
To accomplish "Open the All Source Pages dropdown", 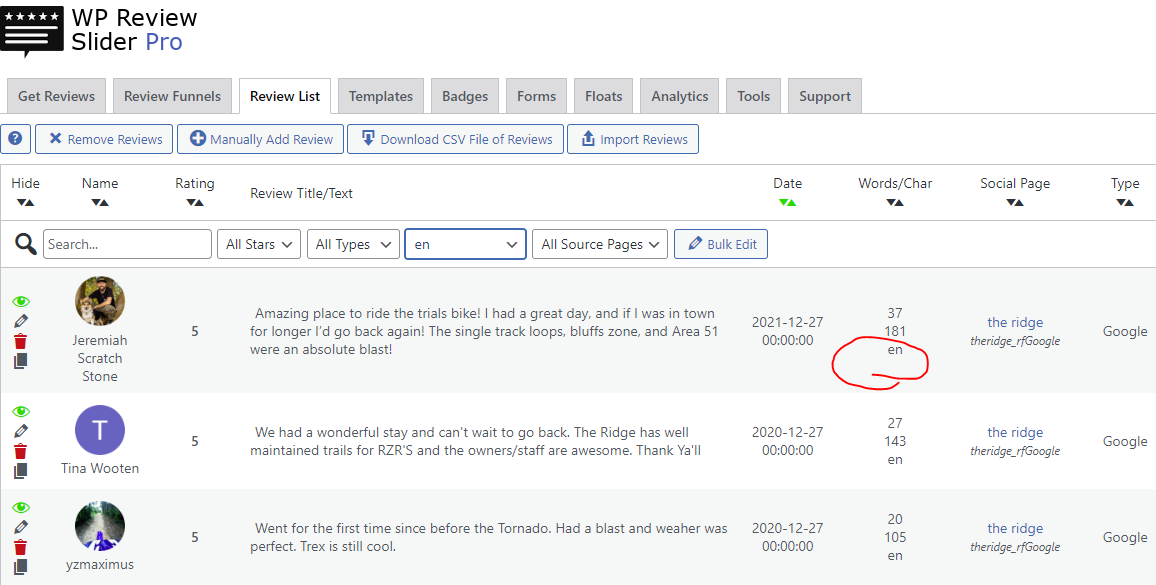I will pos(600,244).
